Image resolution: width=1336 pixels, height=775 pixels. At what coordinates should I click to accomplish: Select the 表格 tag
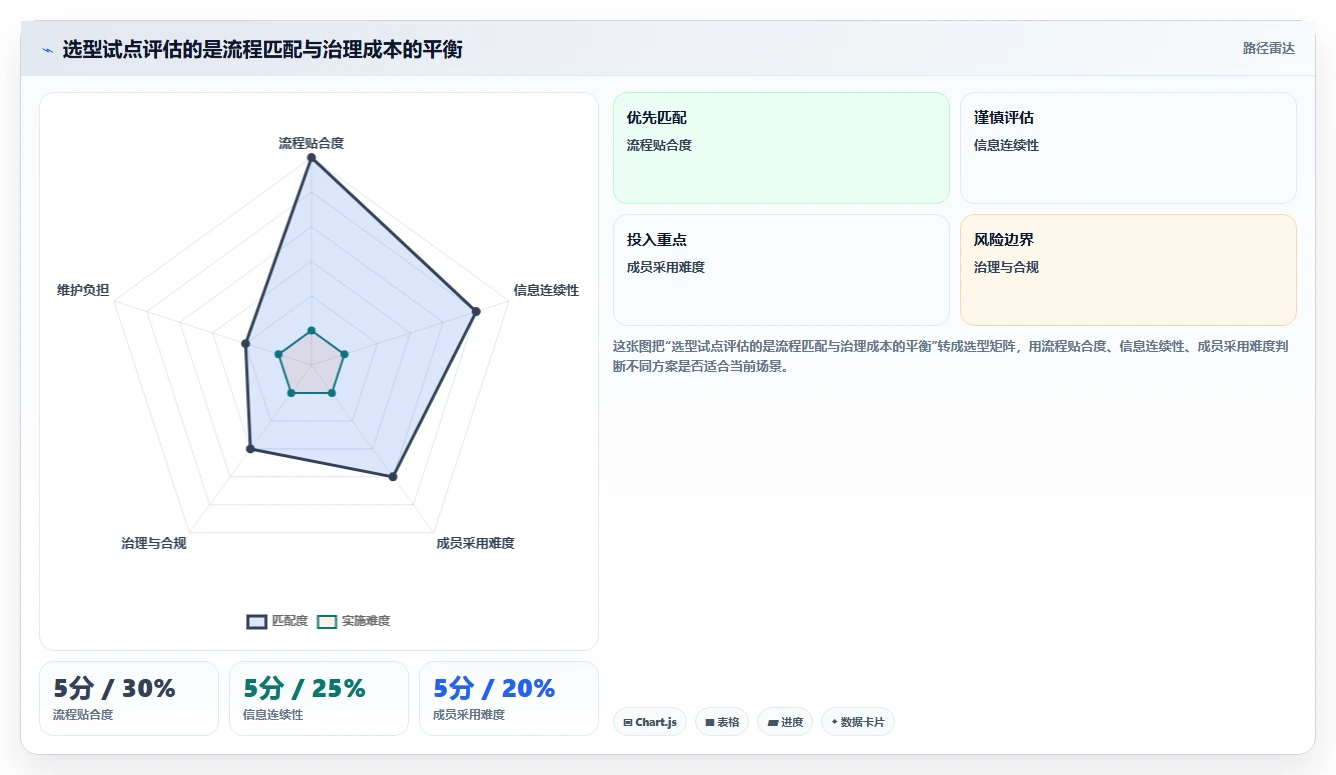point(722,722)
